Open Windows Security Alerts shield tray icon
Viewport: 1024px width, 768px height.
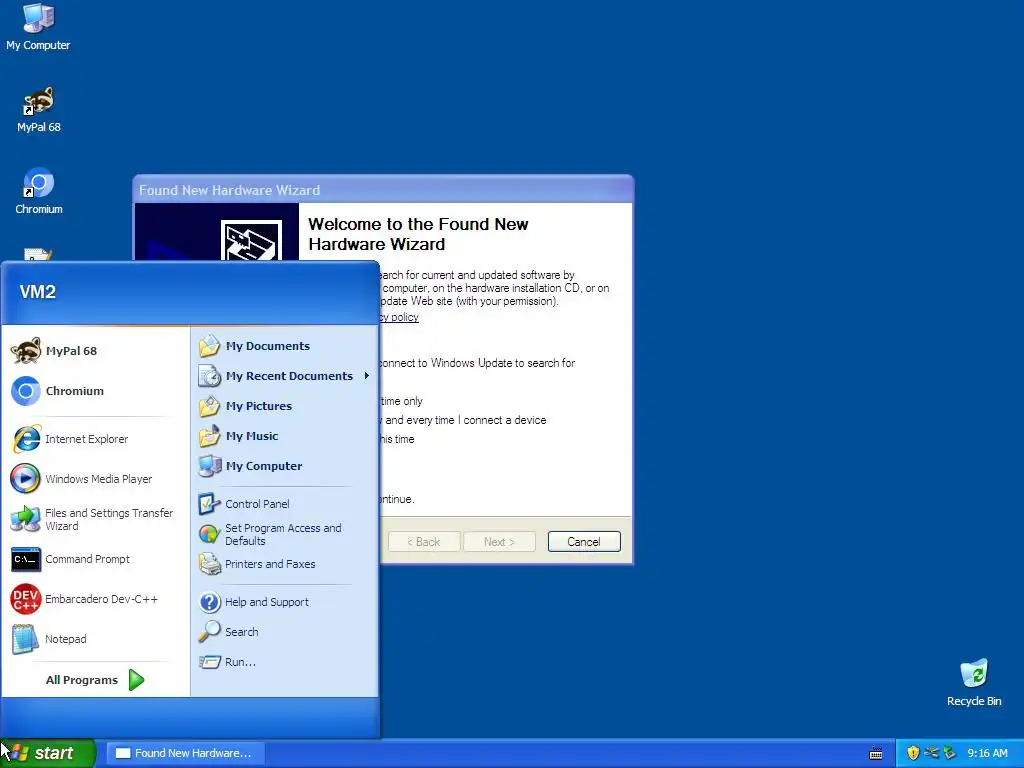coord(913,753)
